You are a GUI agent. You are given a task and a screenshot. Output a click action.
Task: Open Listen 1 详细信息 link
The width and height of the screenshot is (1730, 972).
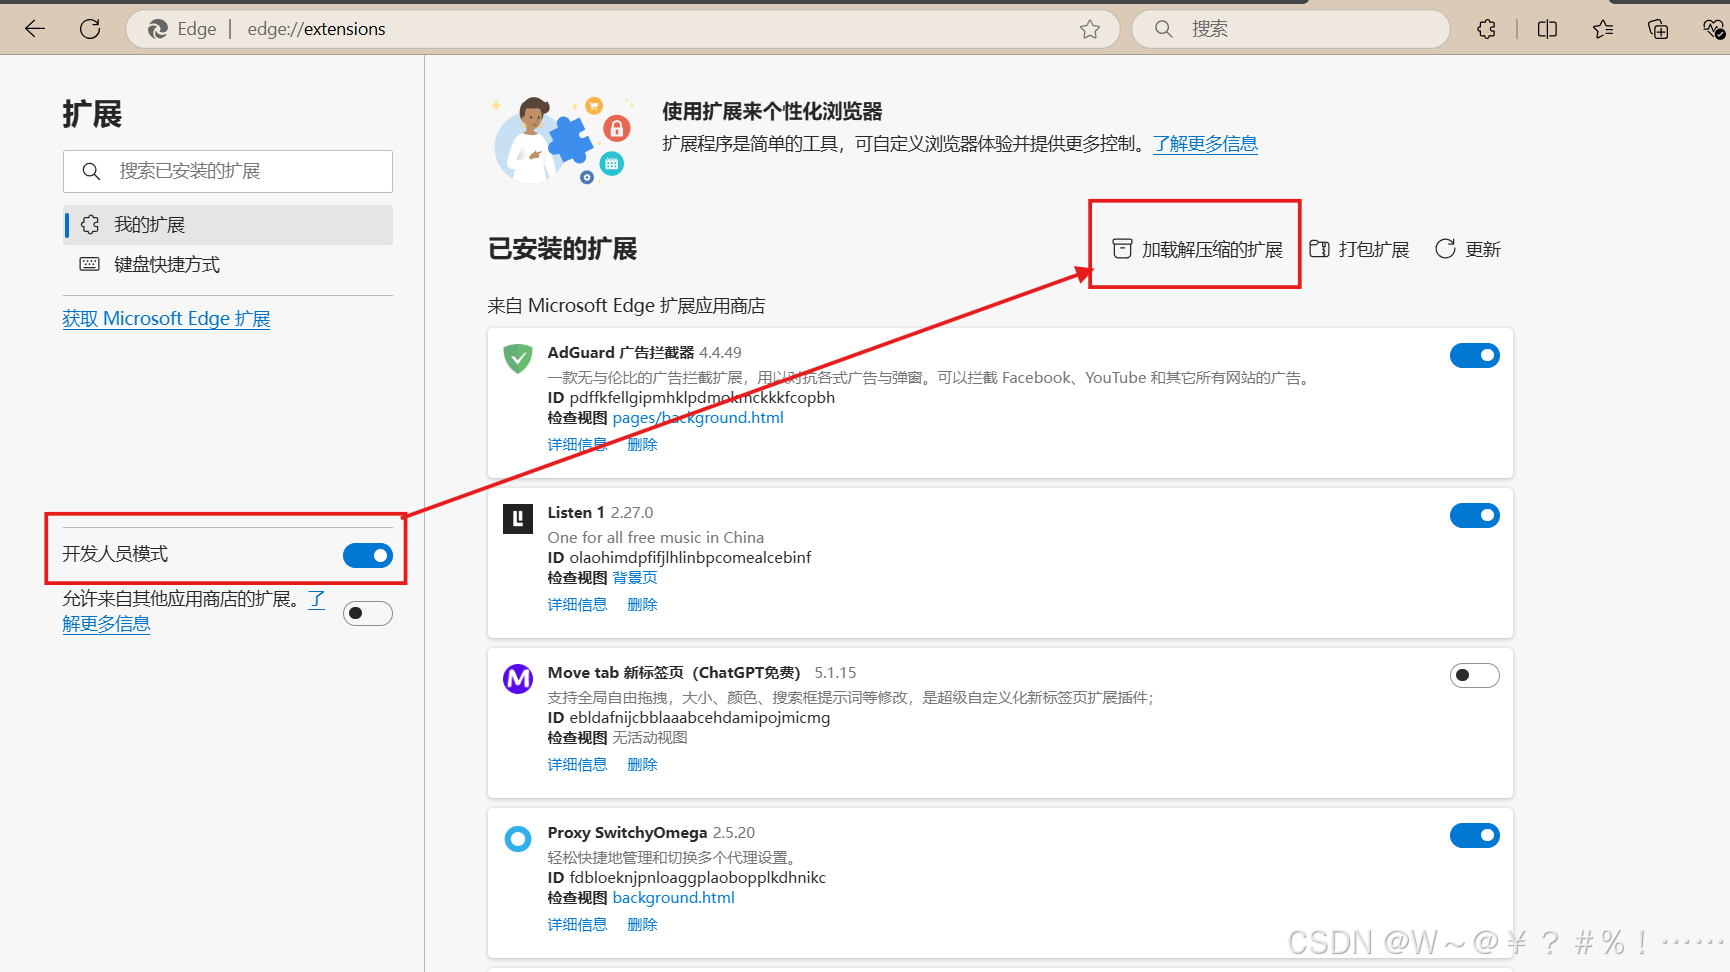click(x=577, y=605)
